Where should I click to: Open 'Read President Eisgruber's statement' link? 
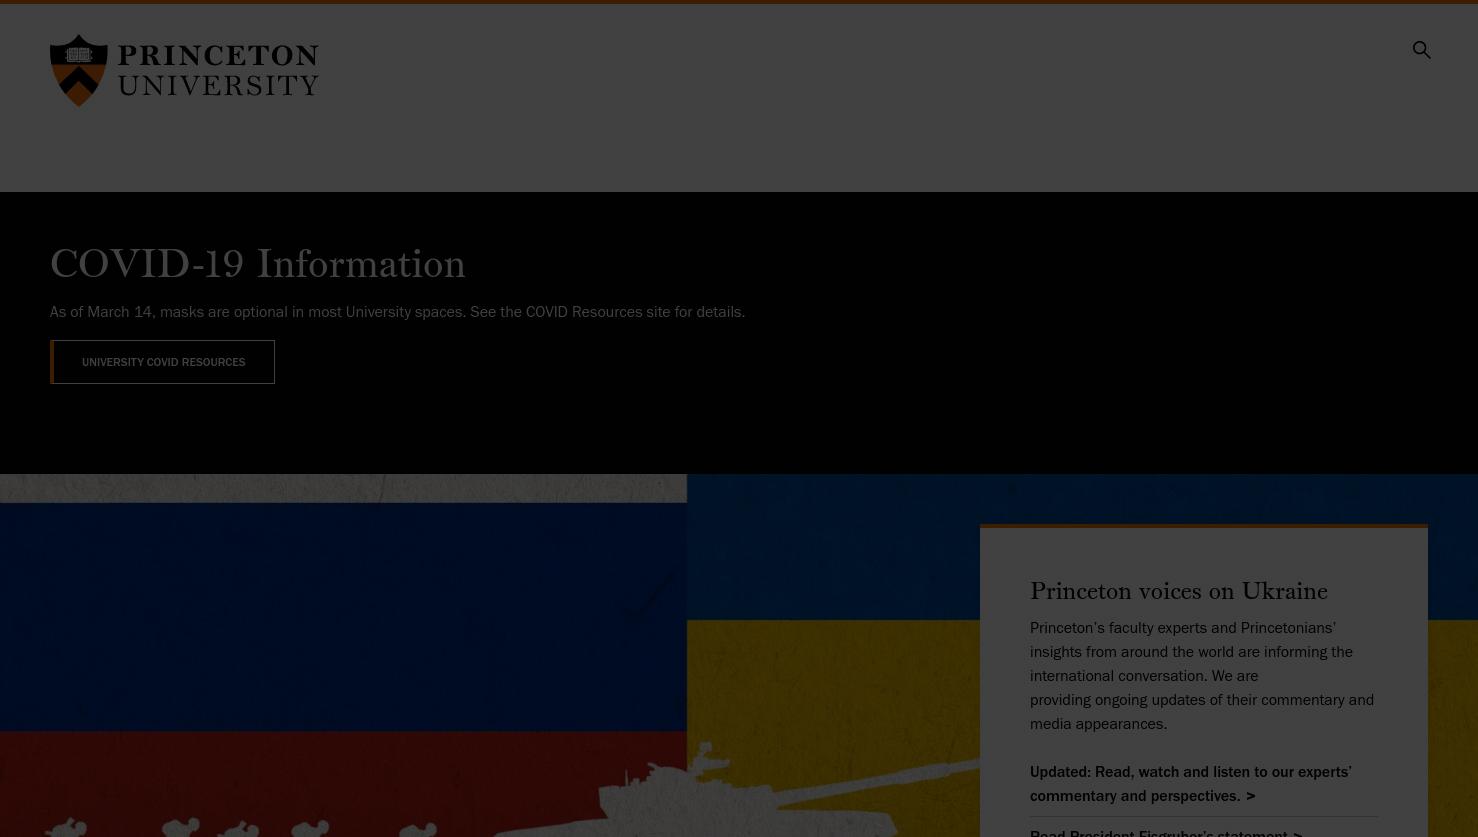(x=1166, y=832)
